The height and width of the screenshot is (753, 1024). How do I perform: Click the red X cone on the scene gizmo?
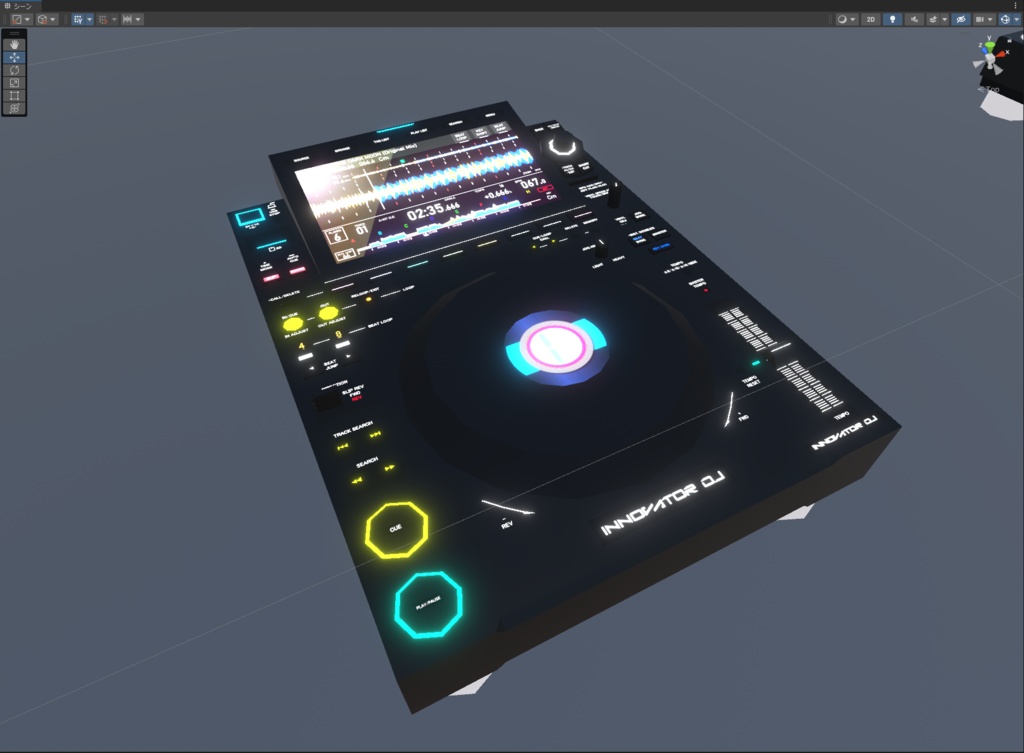pos(1001,54)
